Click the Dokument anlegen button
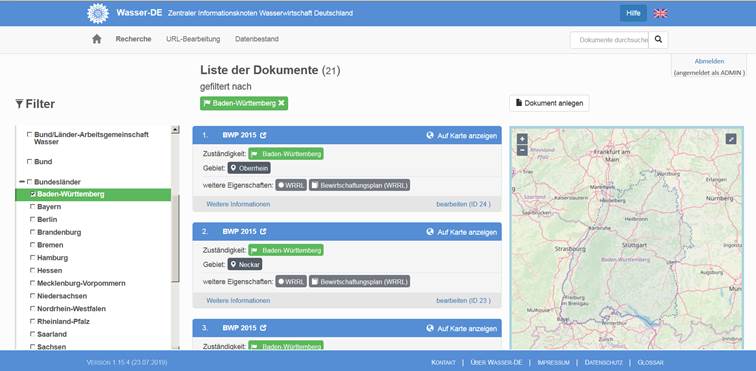The height and width of the screenshot is (371, 756). pos(549,103)
